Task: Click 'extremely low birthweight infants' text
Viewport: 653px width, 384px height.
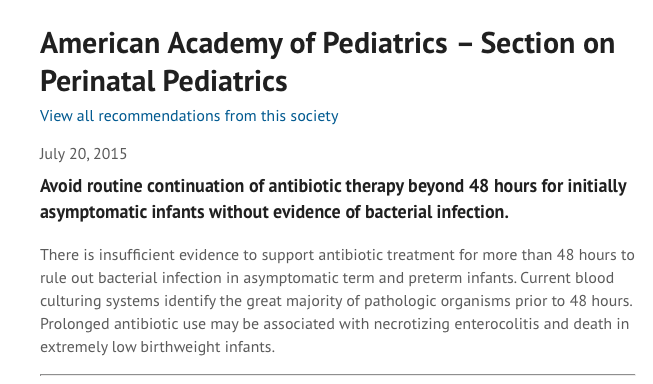Action: tap(157, 347)
